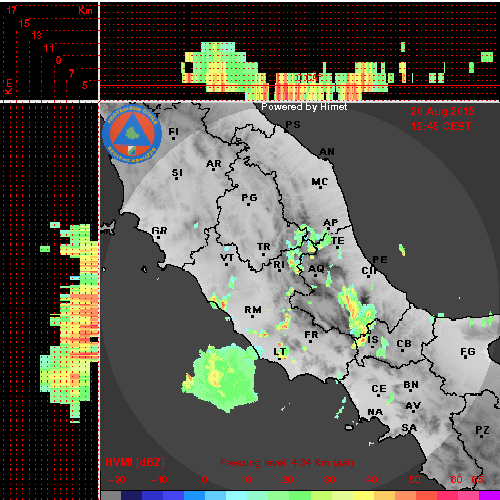Click the Powered by Himet label

click(x=304, y=107)
